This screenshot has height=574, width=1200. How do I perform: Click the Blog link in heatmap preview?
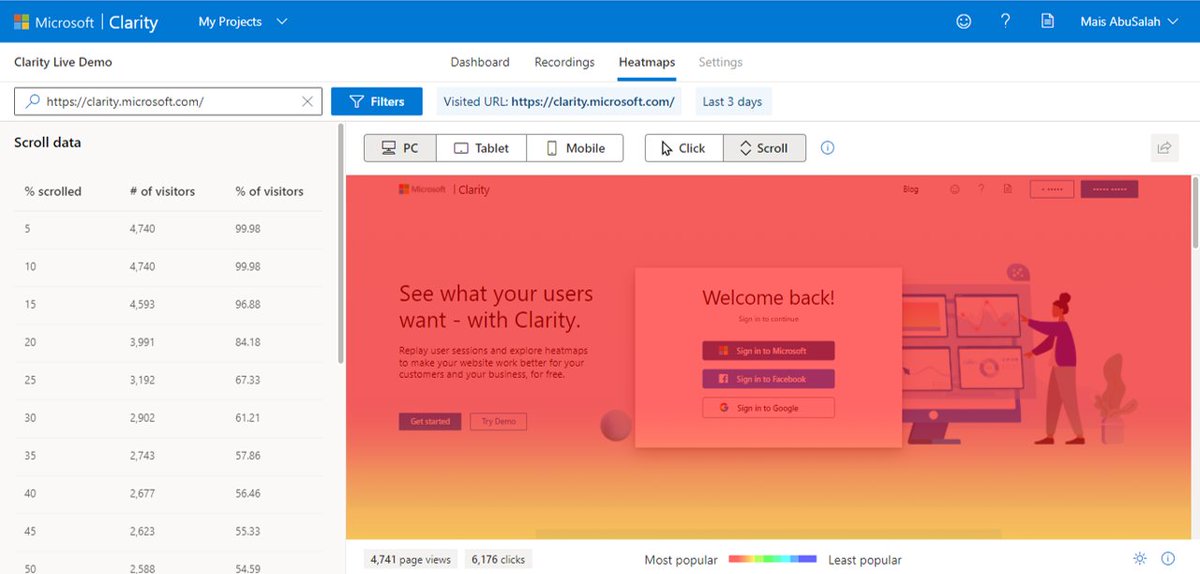coord(910,189)
